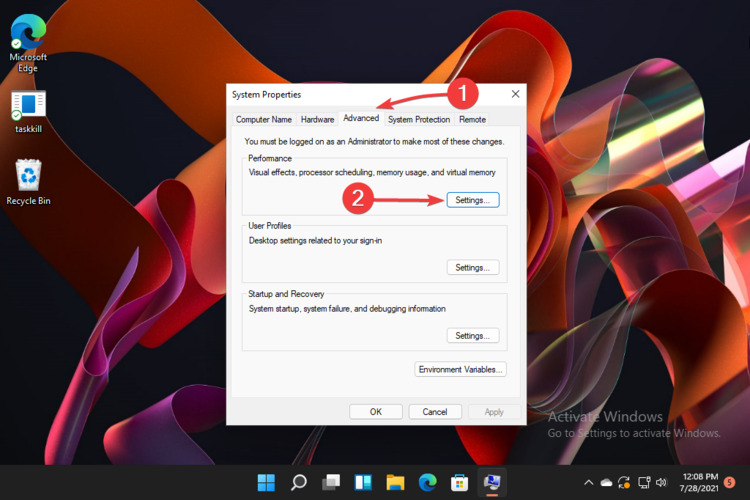Image resolution: width=750 pixels, height=500 pixels.
Task: Click the volume icon in system tray
Action: (x=661, y=483)
